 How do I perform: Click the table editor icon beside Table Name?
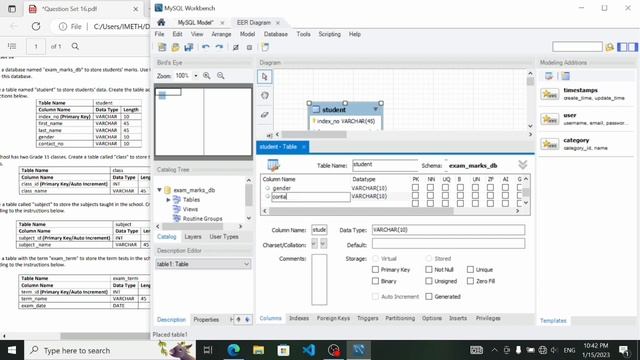pos(273,165)
